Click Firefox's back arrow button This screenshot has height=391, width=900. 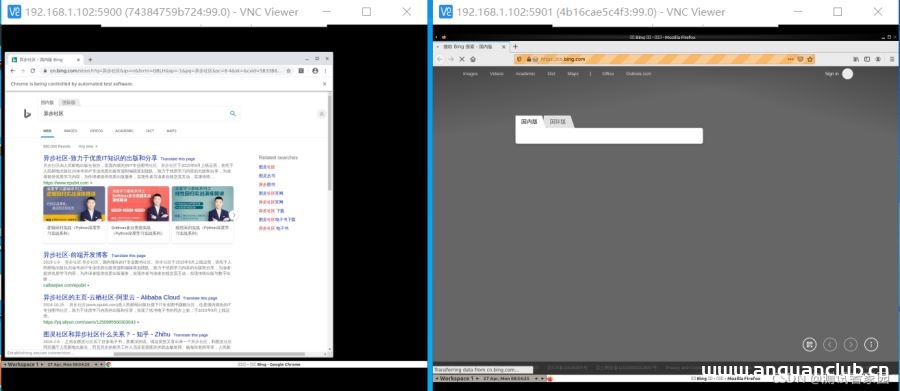[440, 59]
